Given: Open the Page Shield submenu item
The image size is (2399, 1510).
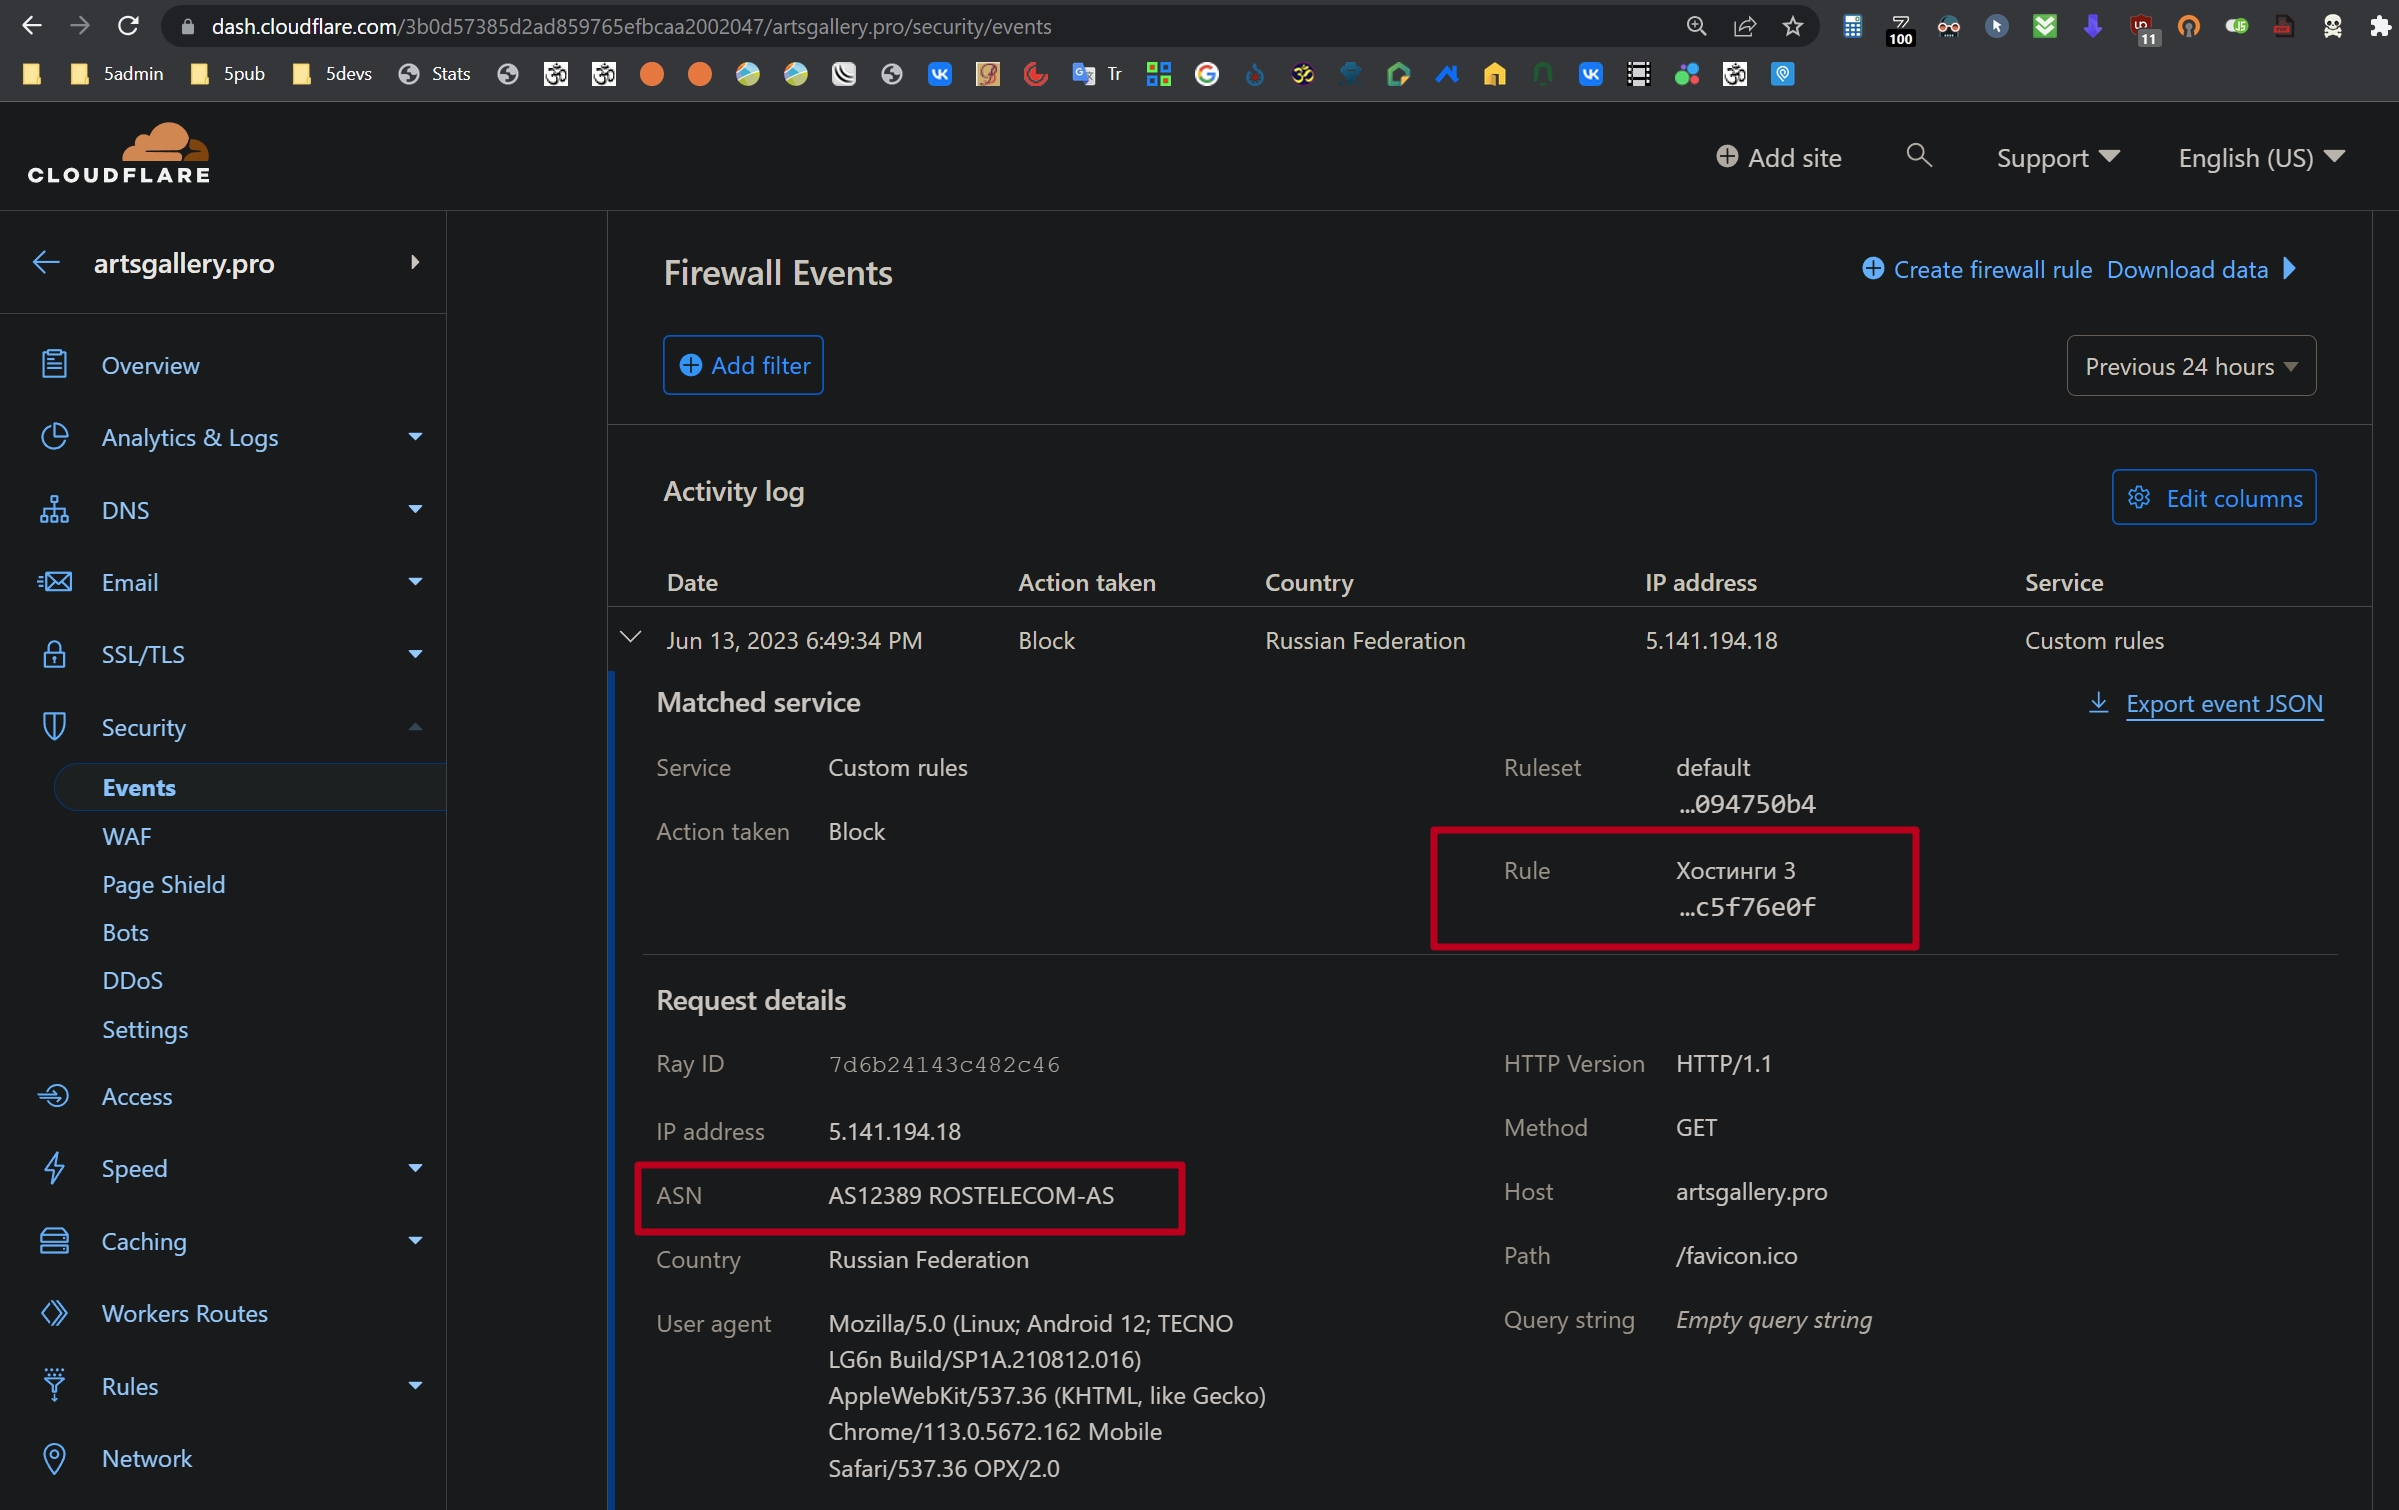Looking at the screenshot, I should click(164, 884).
